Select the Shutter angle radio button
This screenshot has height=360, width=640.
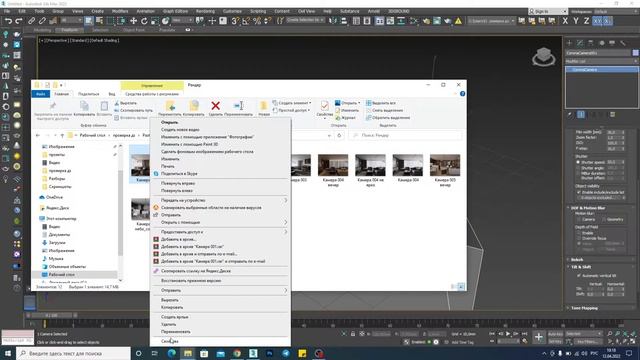578,168
